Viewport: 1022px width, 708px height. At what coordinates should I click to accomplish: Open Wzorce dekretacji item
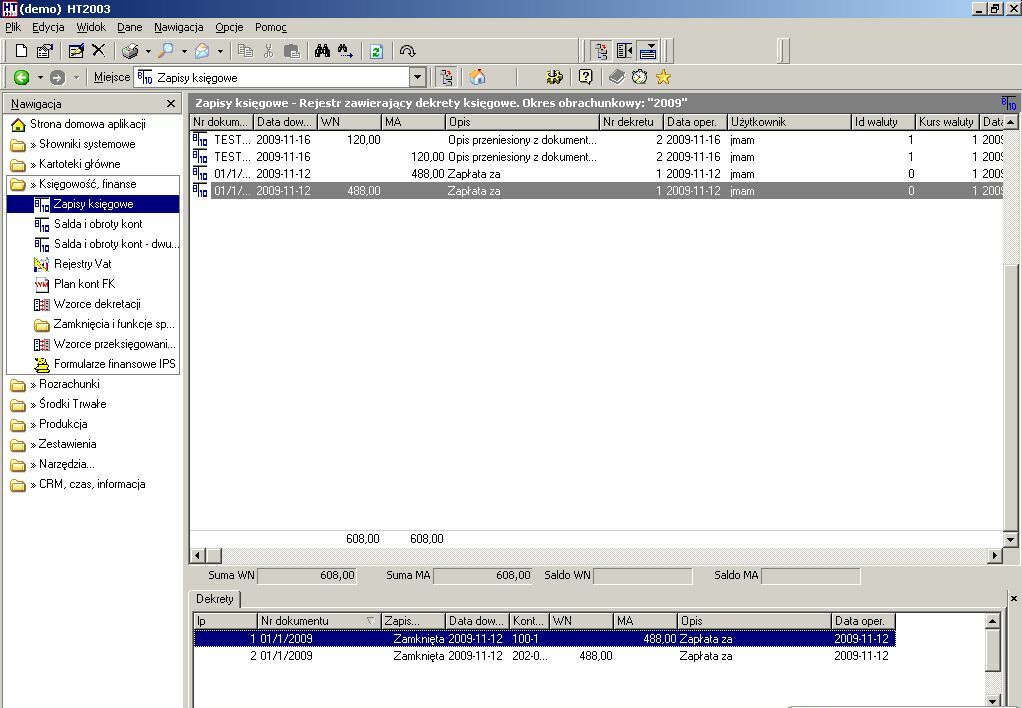tap(97, 304)
